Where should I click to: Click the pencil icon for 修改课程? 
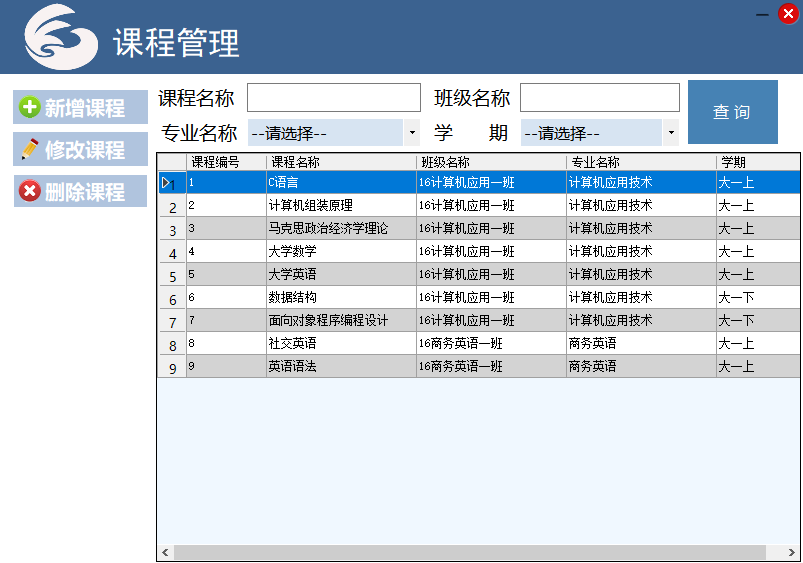point(30,149)
